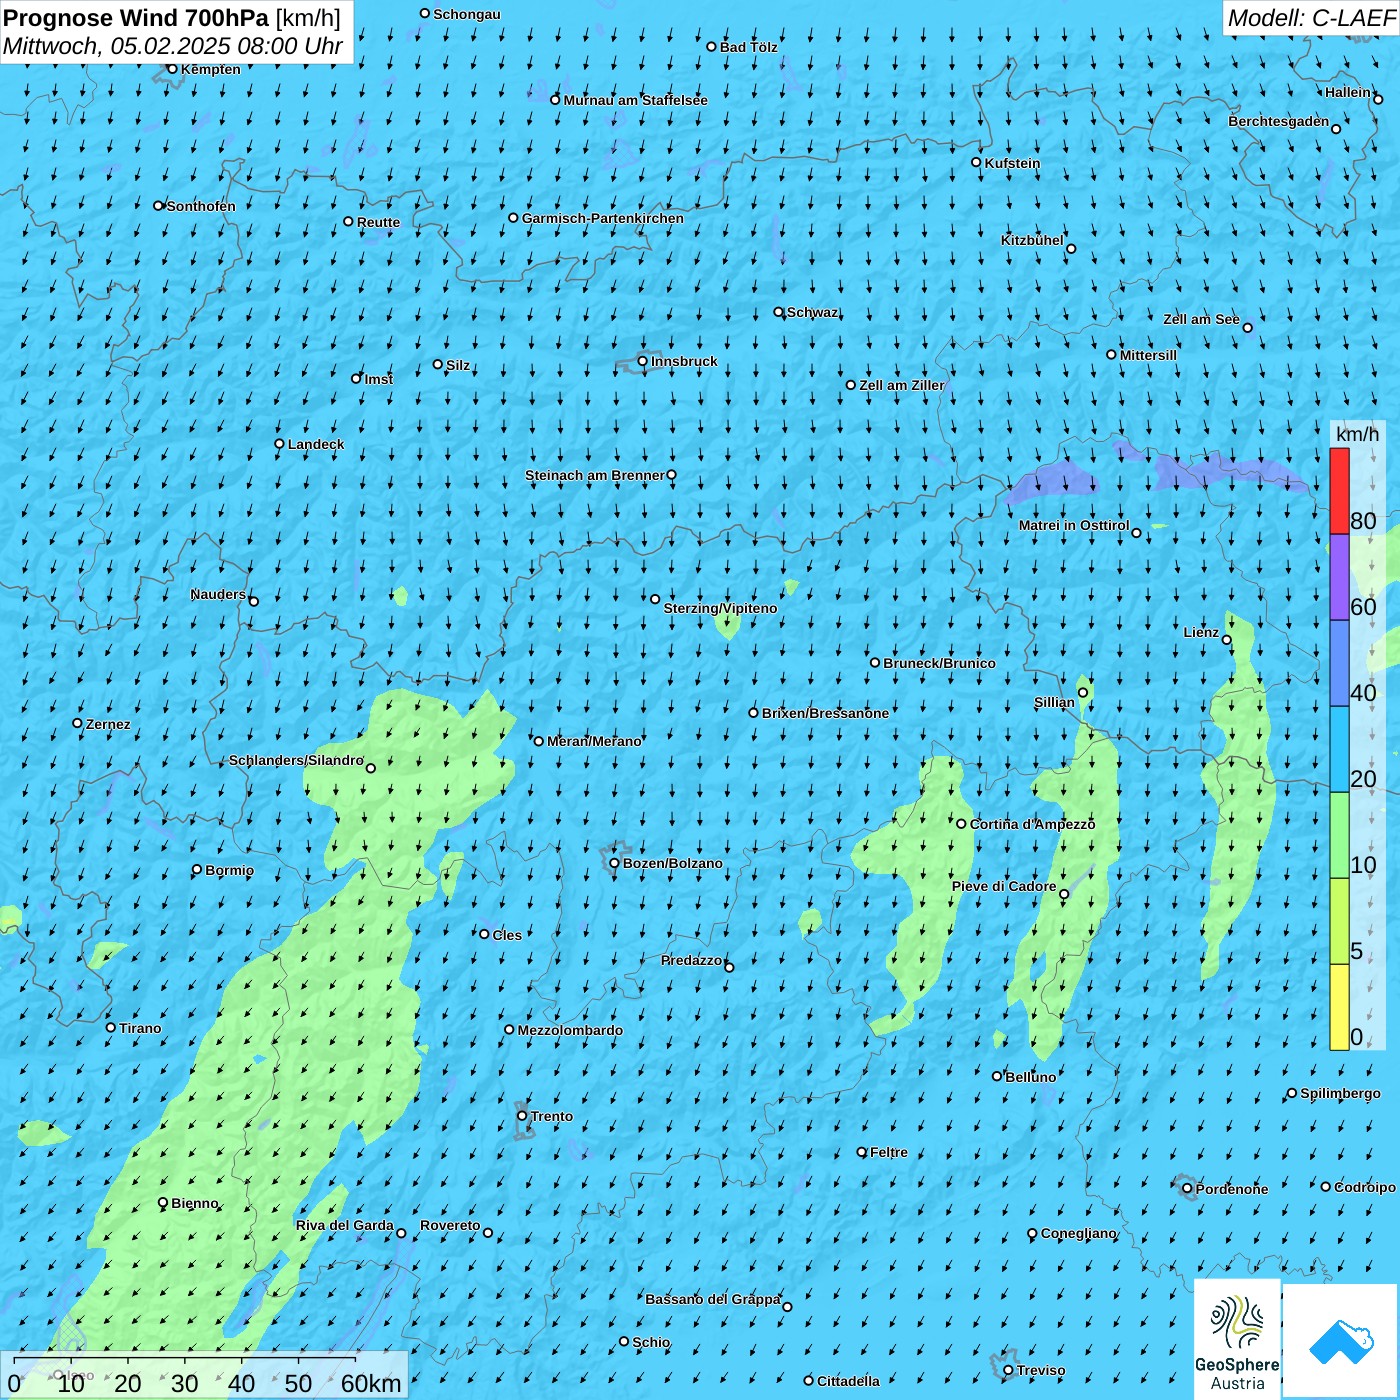Click the Murnau am Staffelsee label
1400x1400 pixels.
click(x=636, y=100)
